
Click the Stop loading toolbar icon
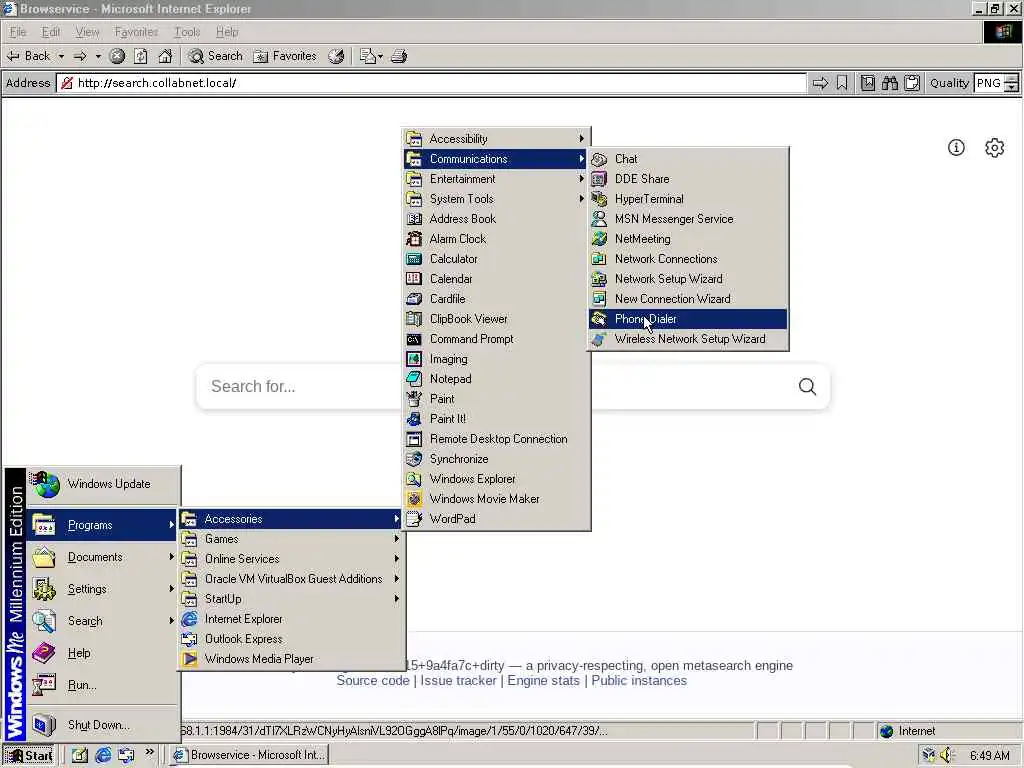point(117,56)
